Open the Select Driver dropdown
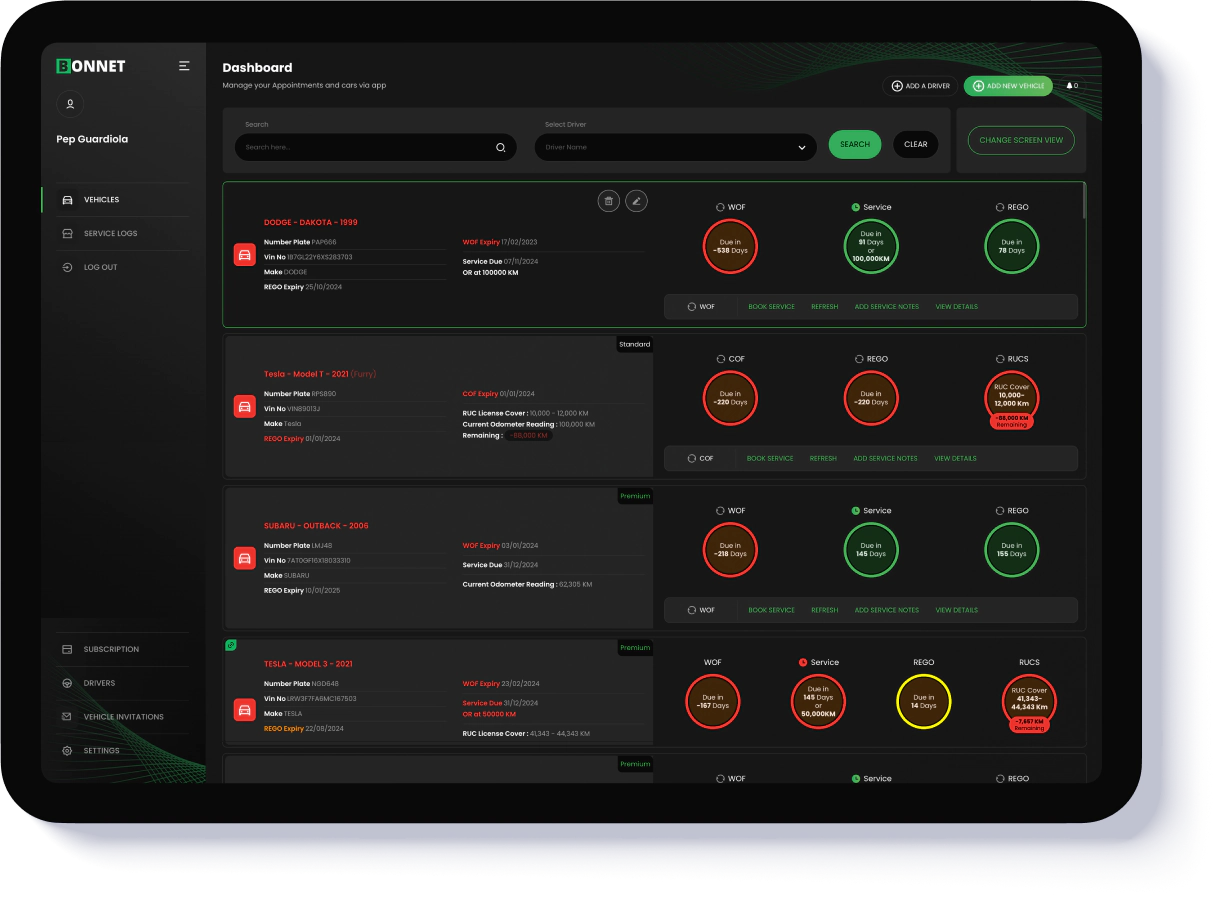This screenshot has width=1214, height=916. (x=674, y=147)
